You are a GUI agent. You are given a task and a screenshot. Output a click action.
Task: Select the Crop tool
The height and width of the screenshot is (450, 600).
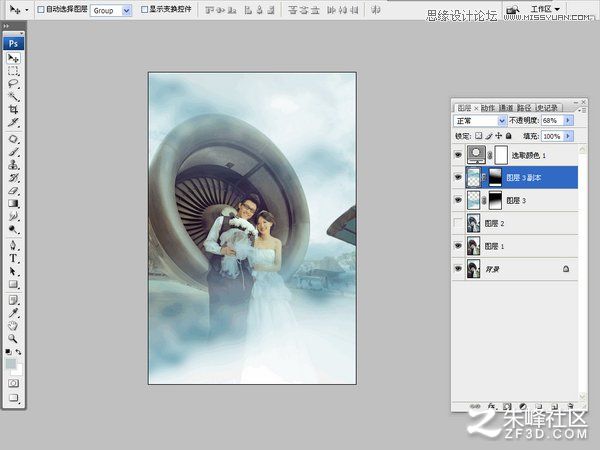point(13,109)
